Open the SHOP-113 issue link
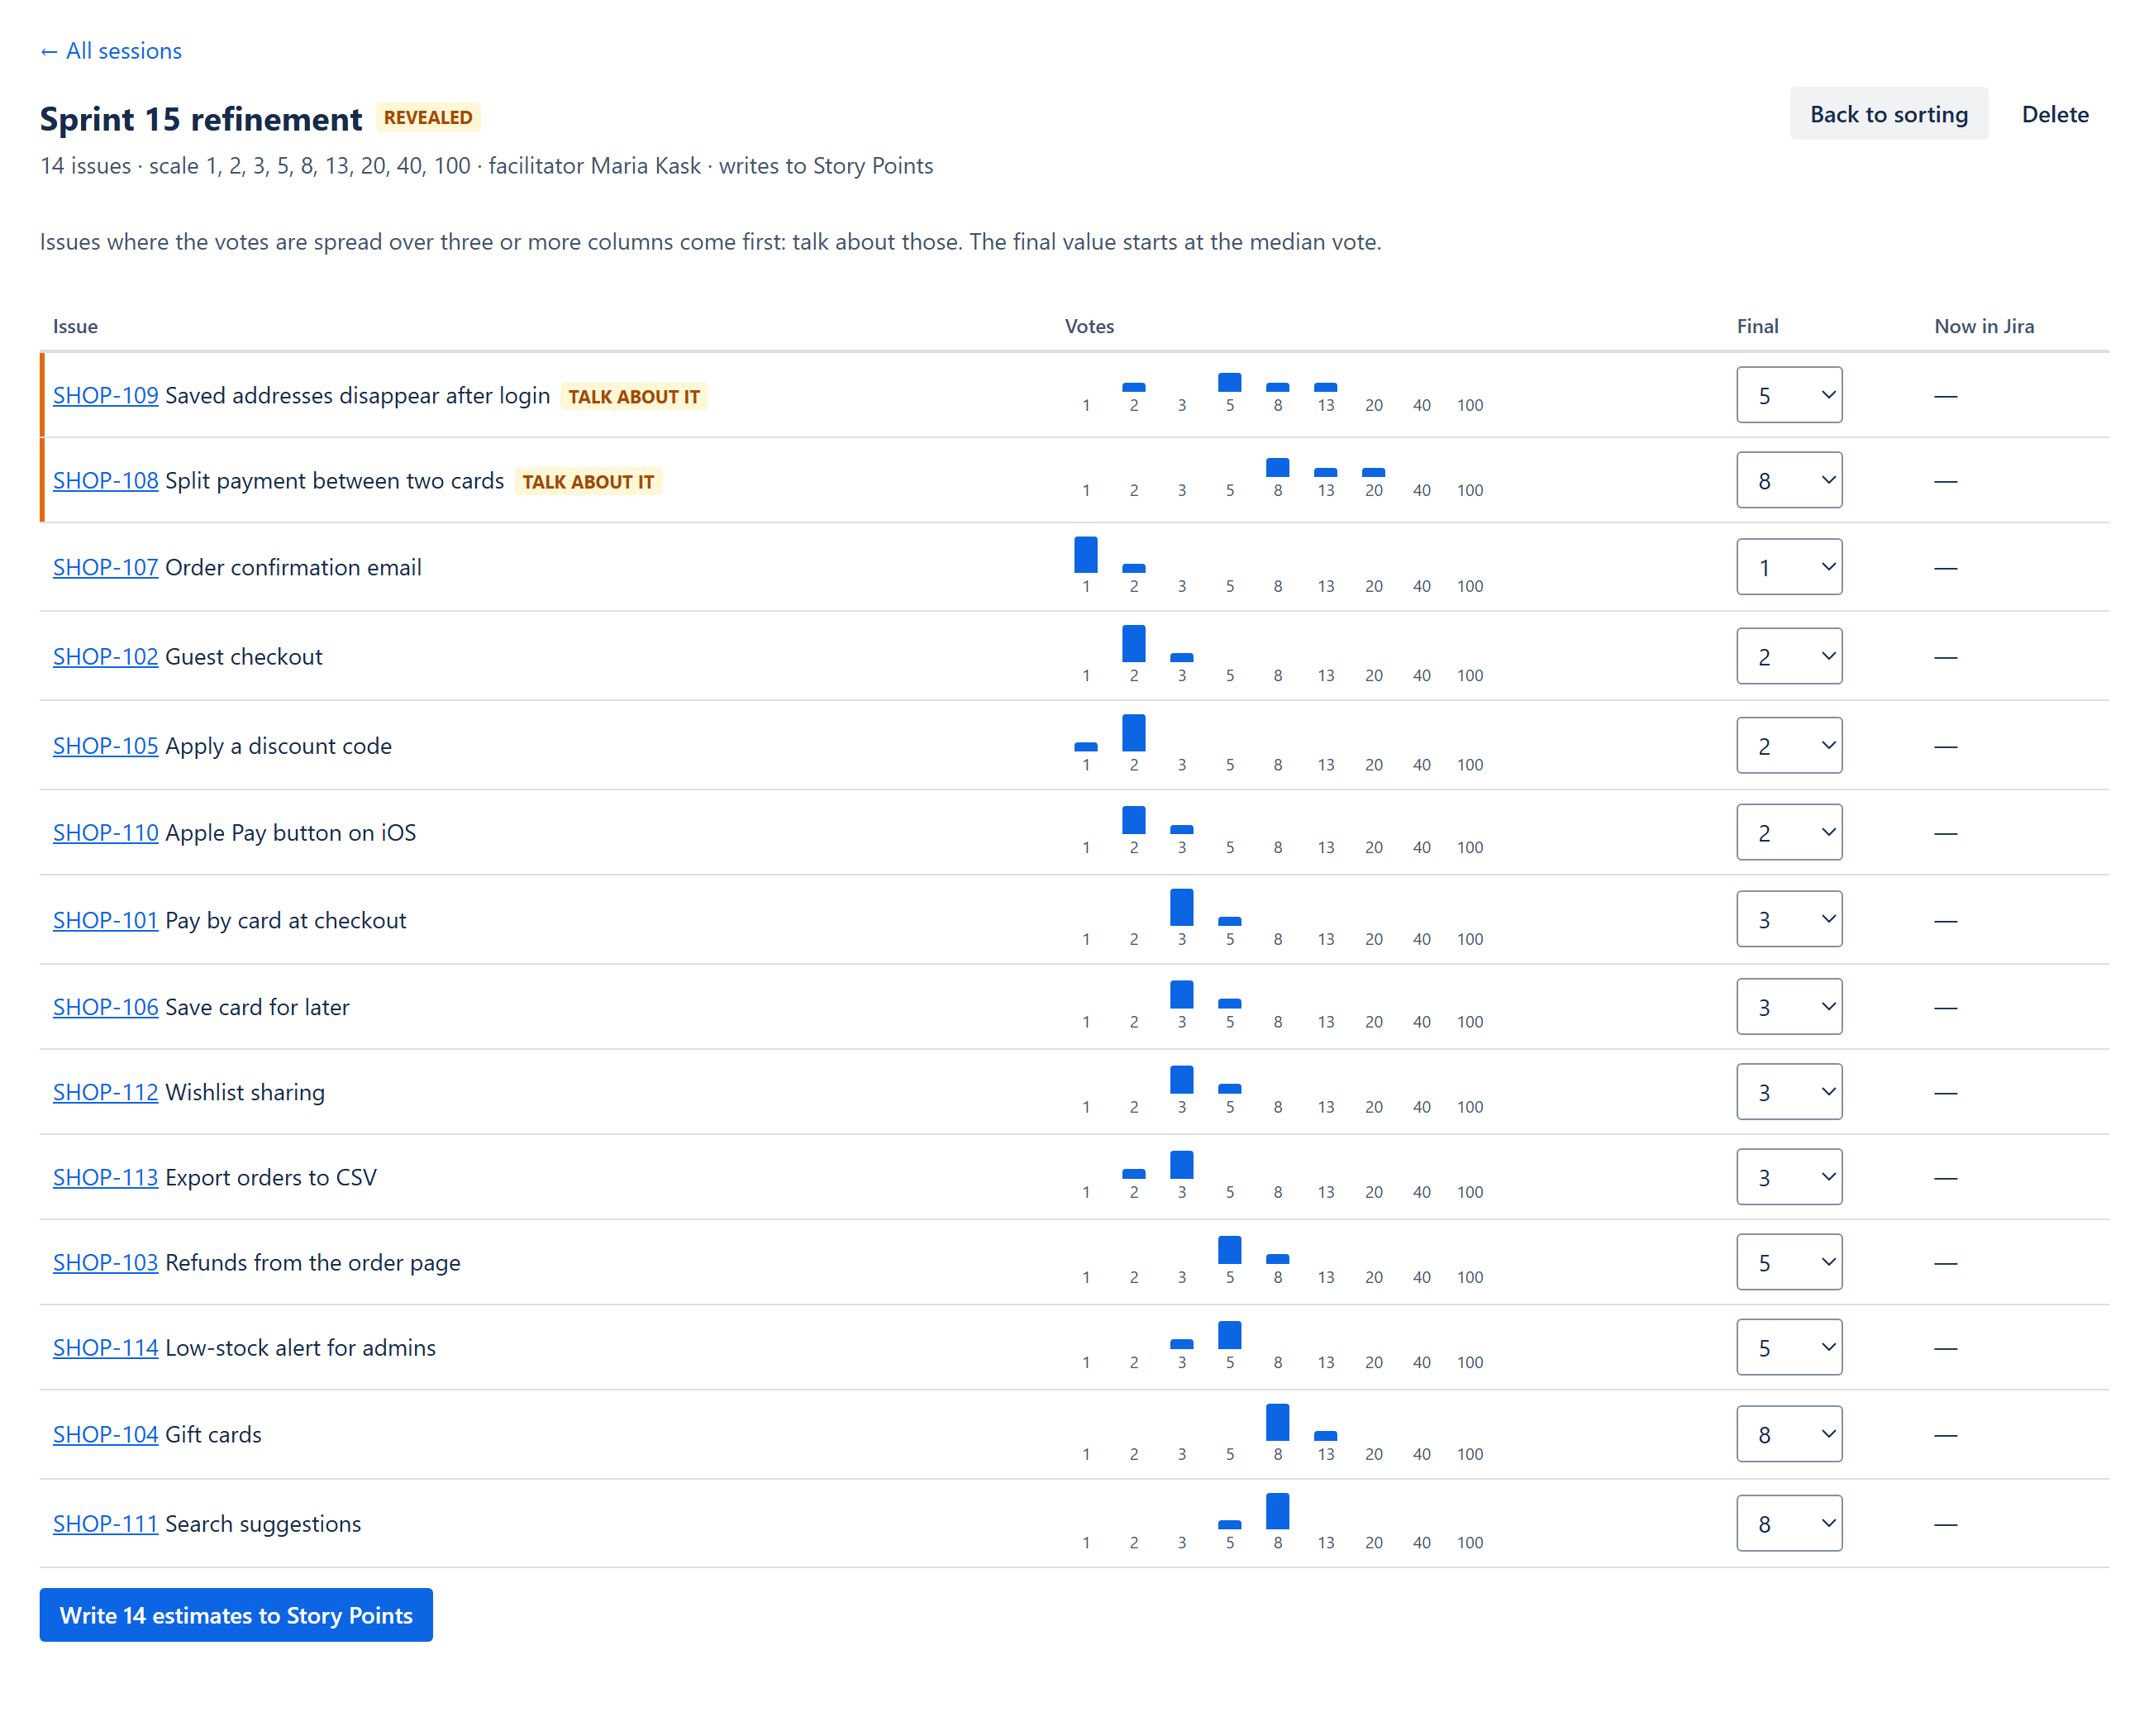The image size is (2149, 1736). (x=105, y=1177)
